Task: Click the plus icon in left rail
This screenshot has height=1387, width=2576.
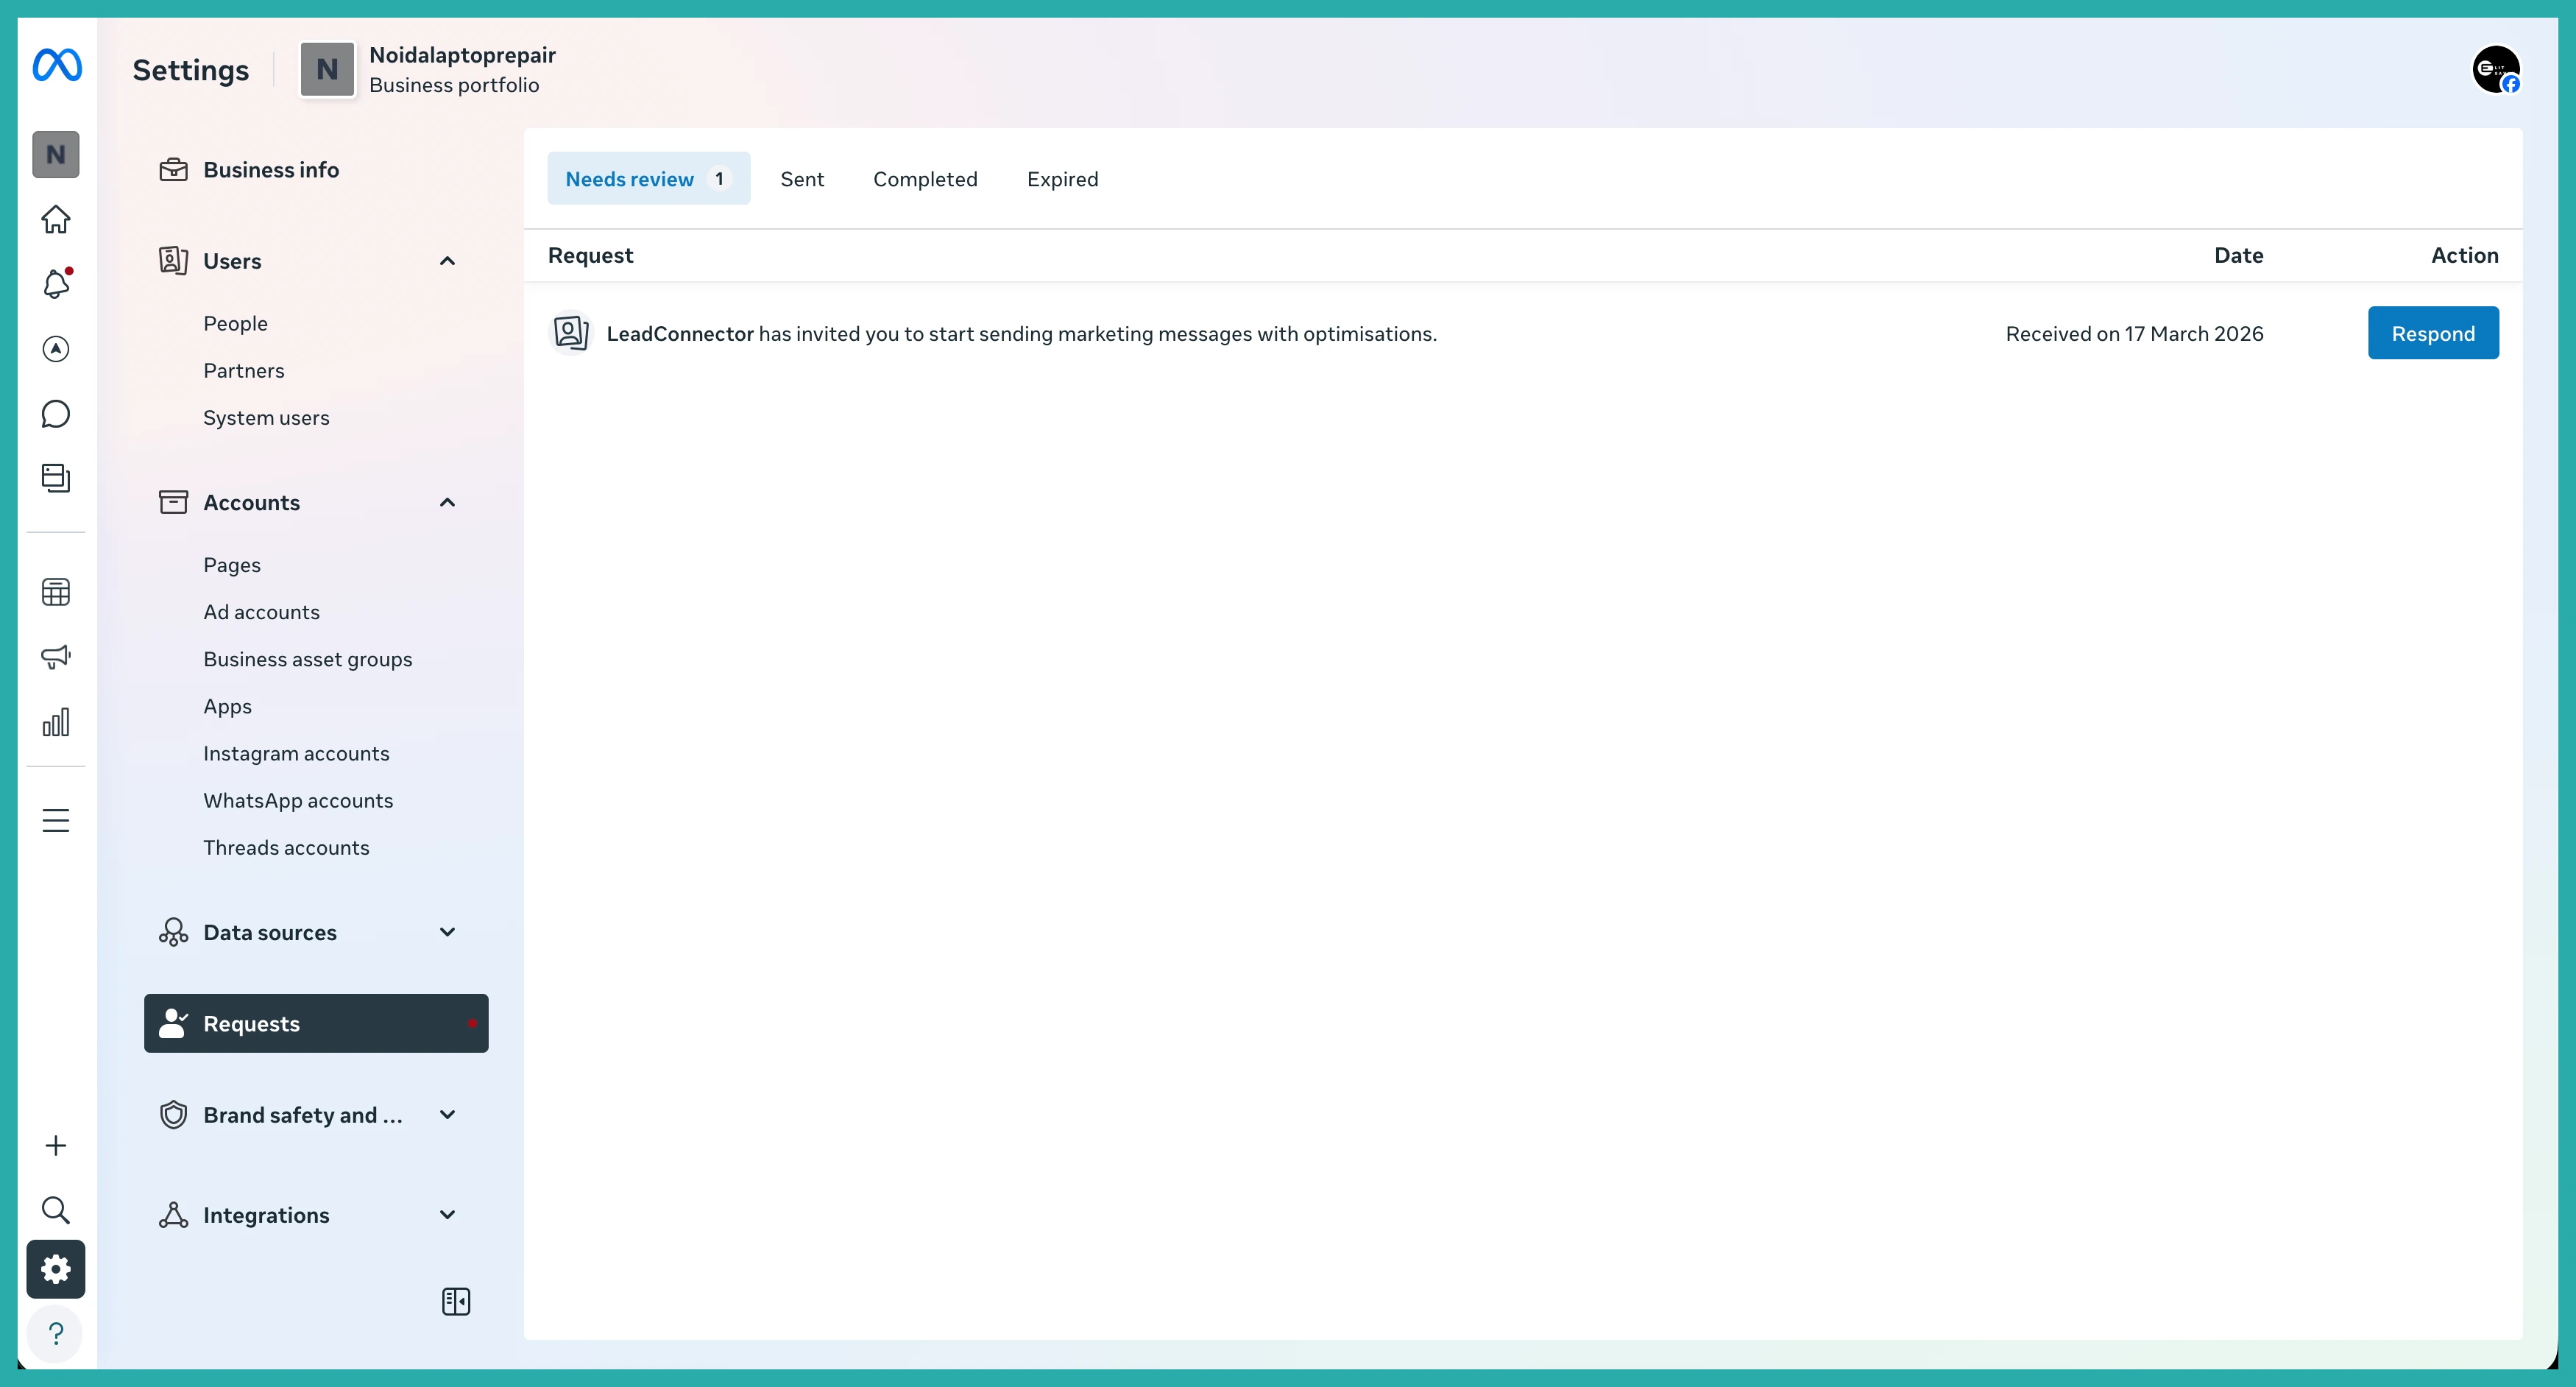Action: (x=56, y=1146)
